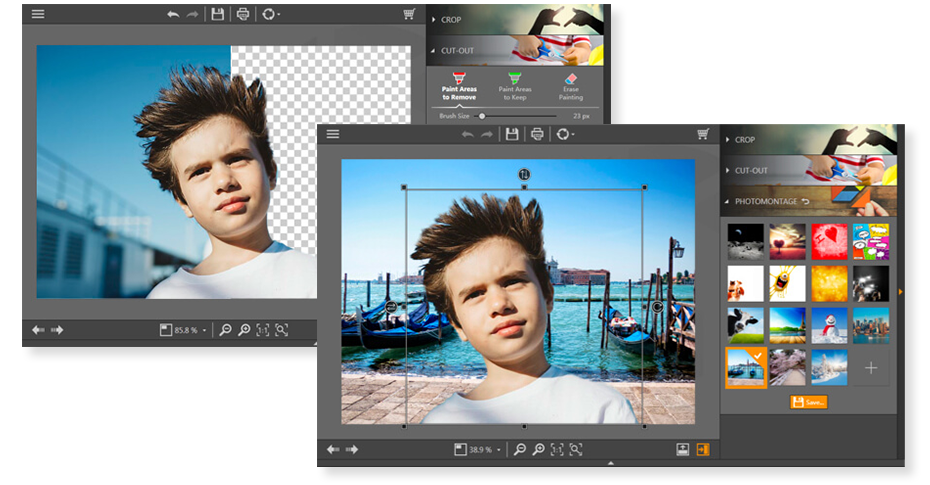Choose the snowy winter trees background thumbnail
This screenshot has height=485, width=930.
click(x=829, y=368)
